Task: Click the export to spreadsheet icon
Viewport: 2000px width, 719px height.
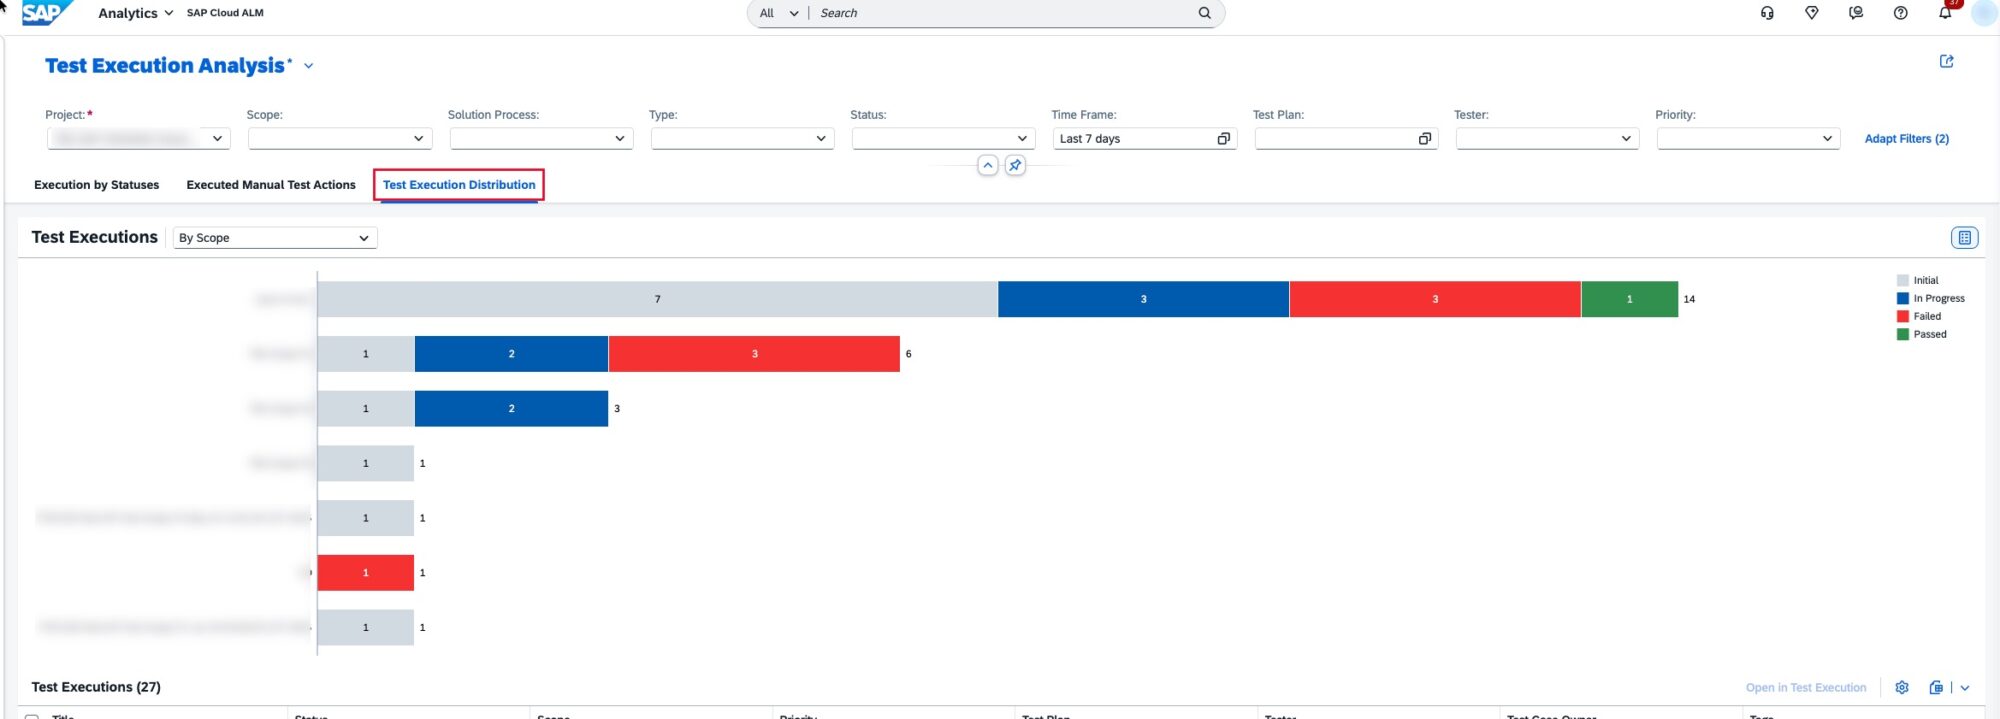Action: click(x=1936, y=688)
